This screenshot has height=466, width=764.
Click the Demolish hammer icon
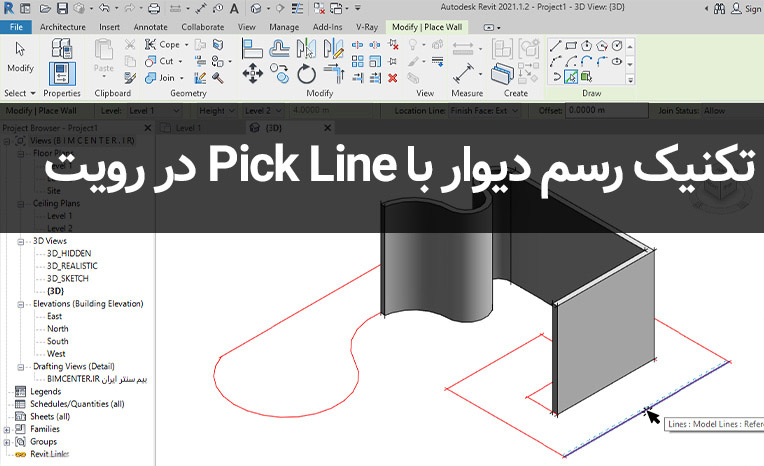click(x=218, y=78)
